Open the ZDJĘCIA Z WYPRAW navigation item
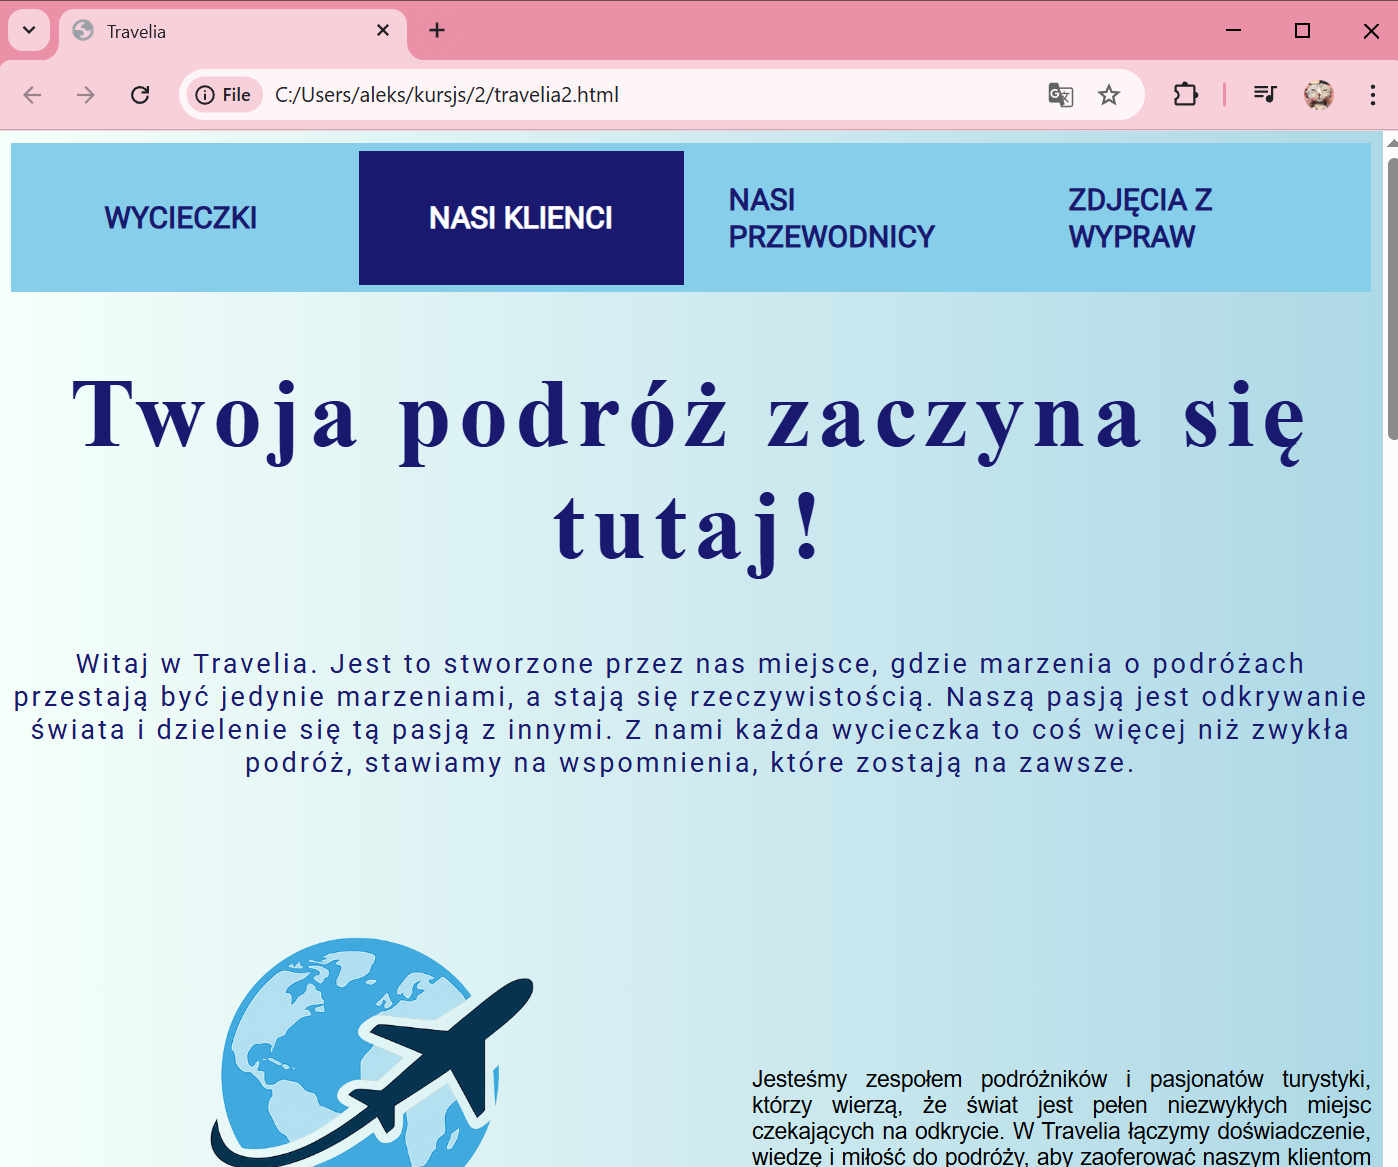 (1140, 218)
